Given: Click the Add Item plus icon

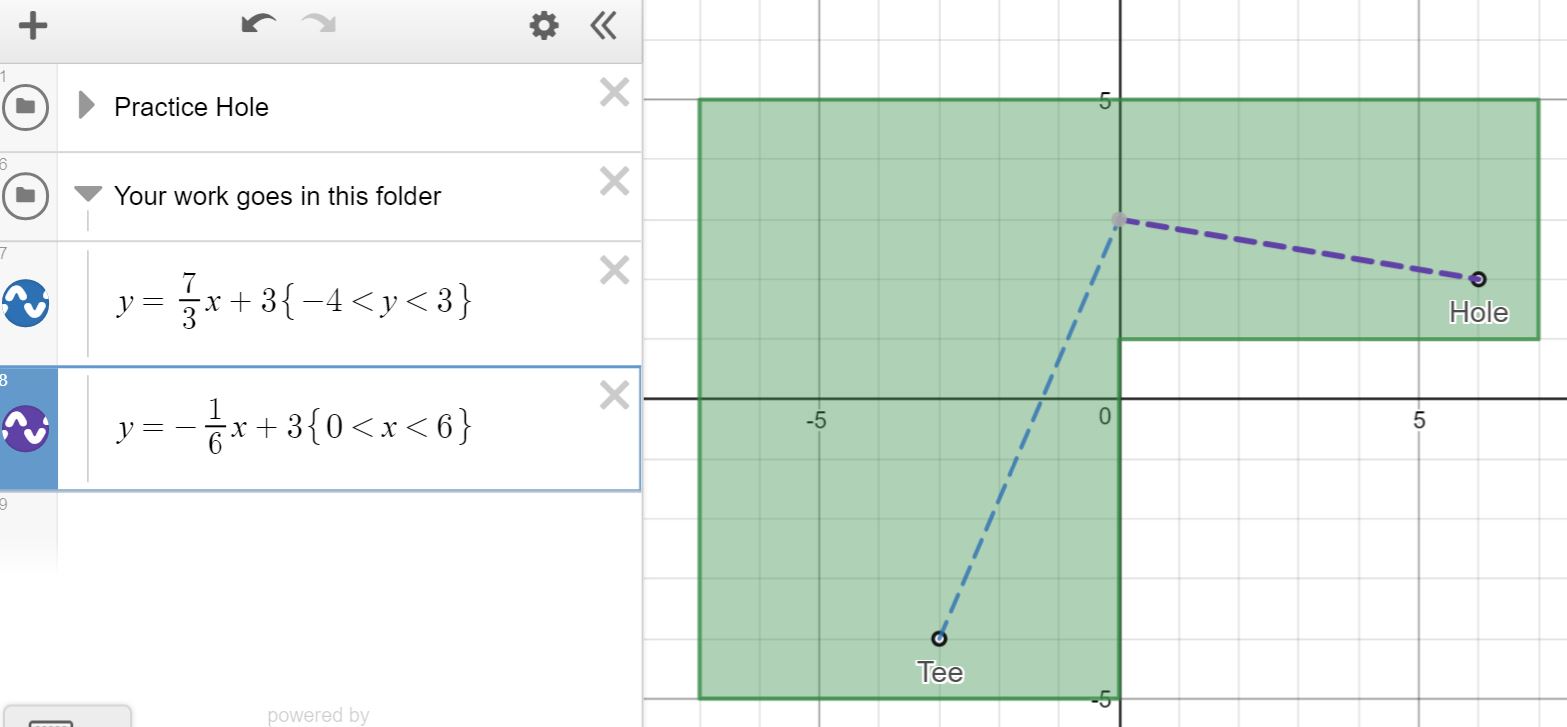Looking at the screenshot, I should tap(33, 26).
